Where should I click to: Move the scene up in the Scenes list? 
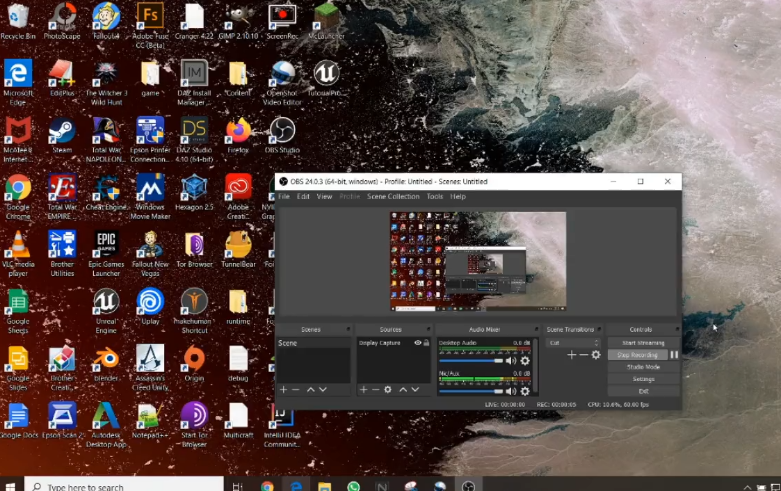[x=310, y=389]
